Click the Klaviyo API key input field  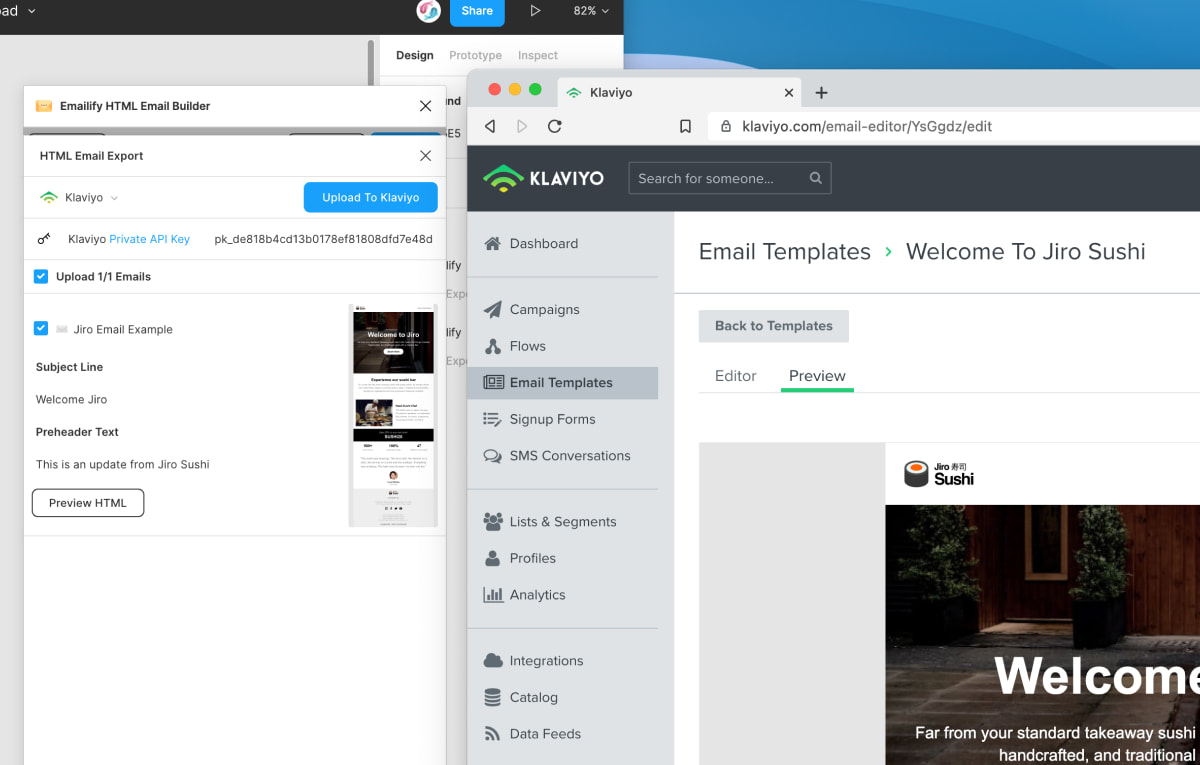323,239
